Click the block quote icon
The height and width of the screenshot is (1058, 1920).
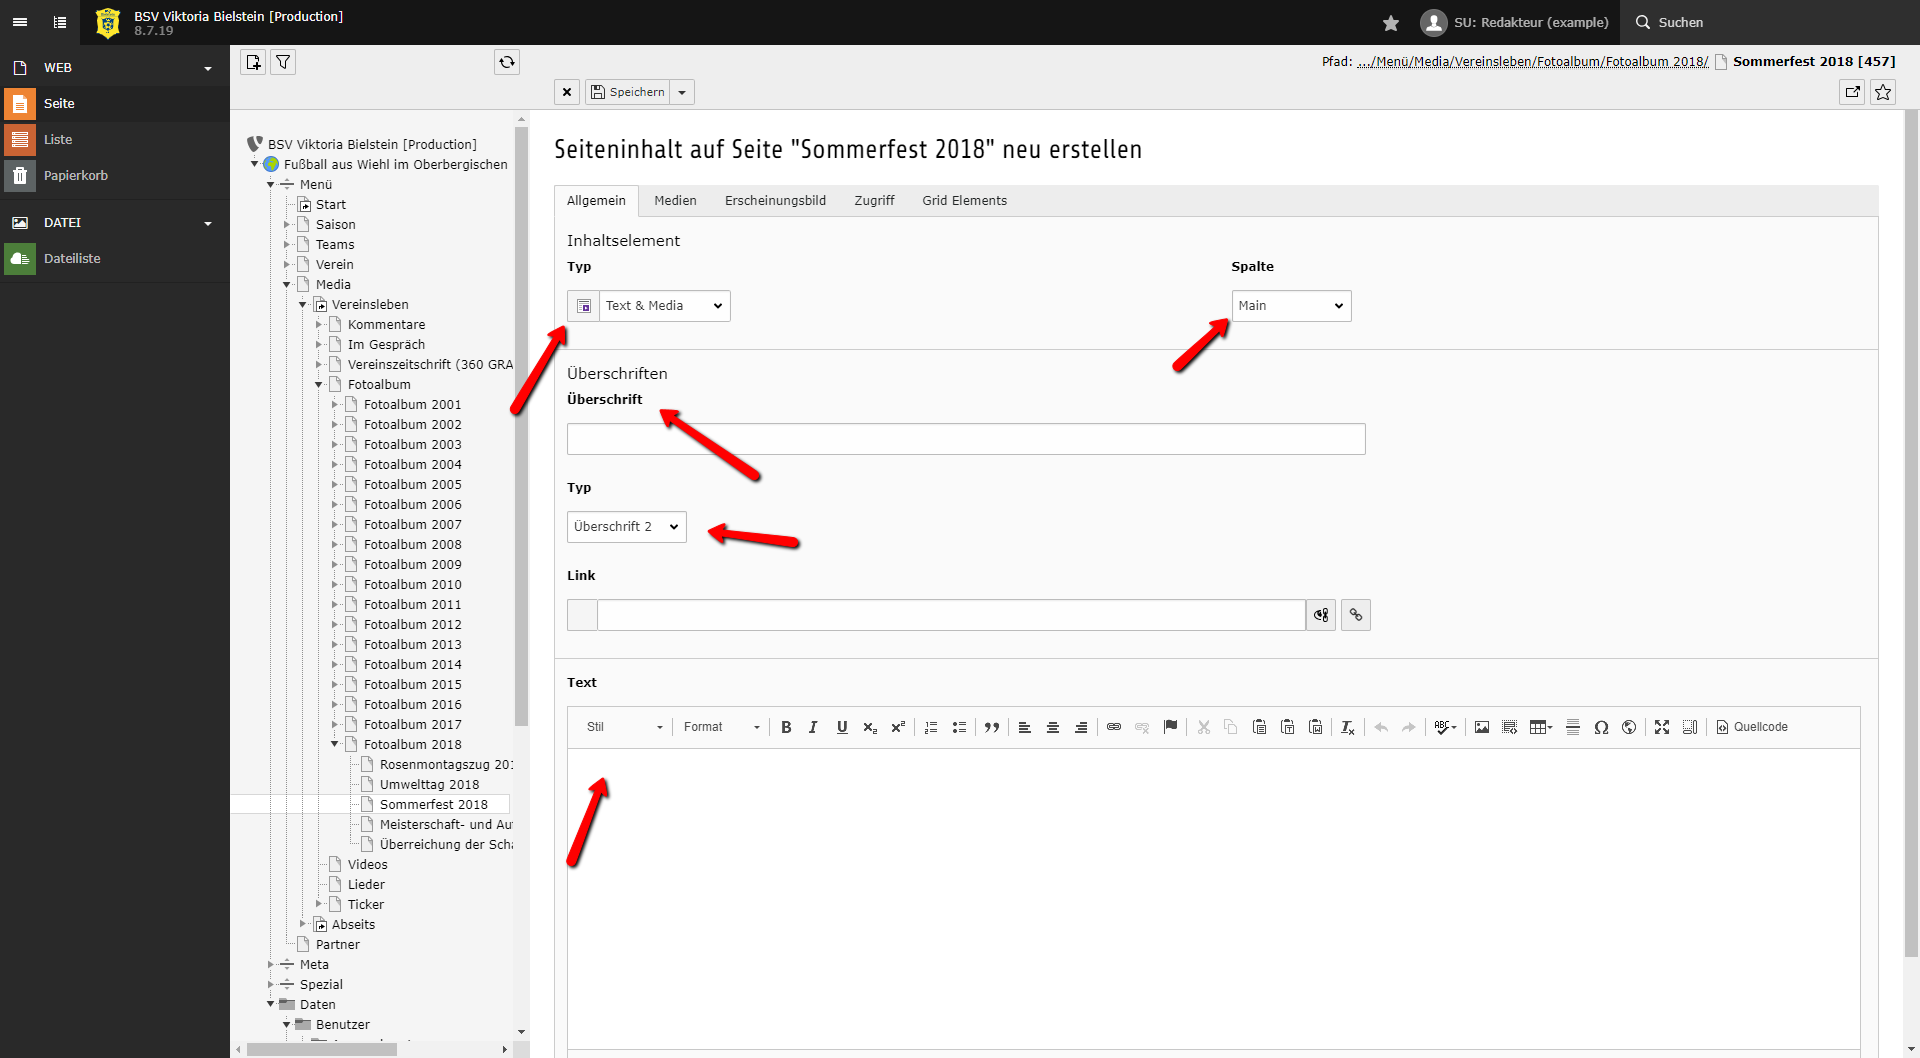(991, 727)
